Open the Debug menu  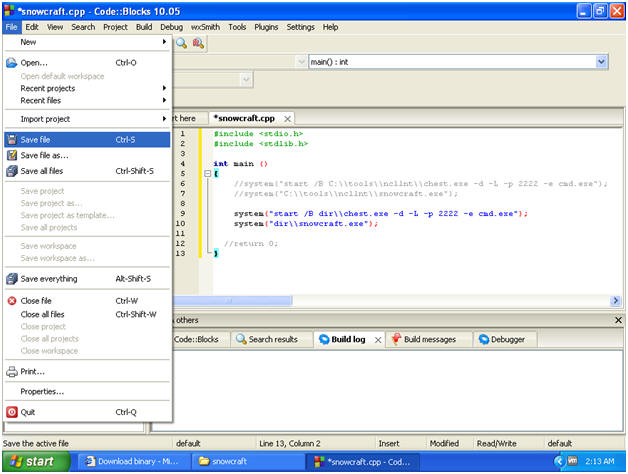tap(171, 27)
